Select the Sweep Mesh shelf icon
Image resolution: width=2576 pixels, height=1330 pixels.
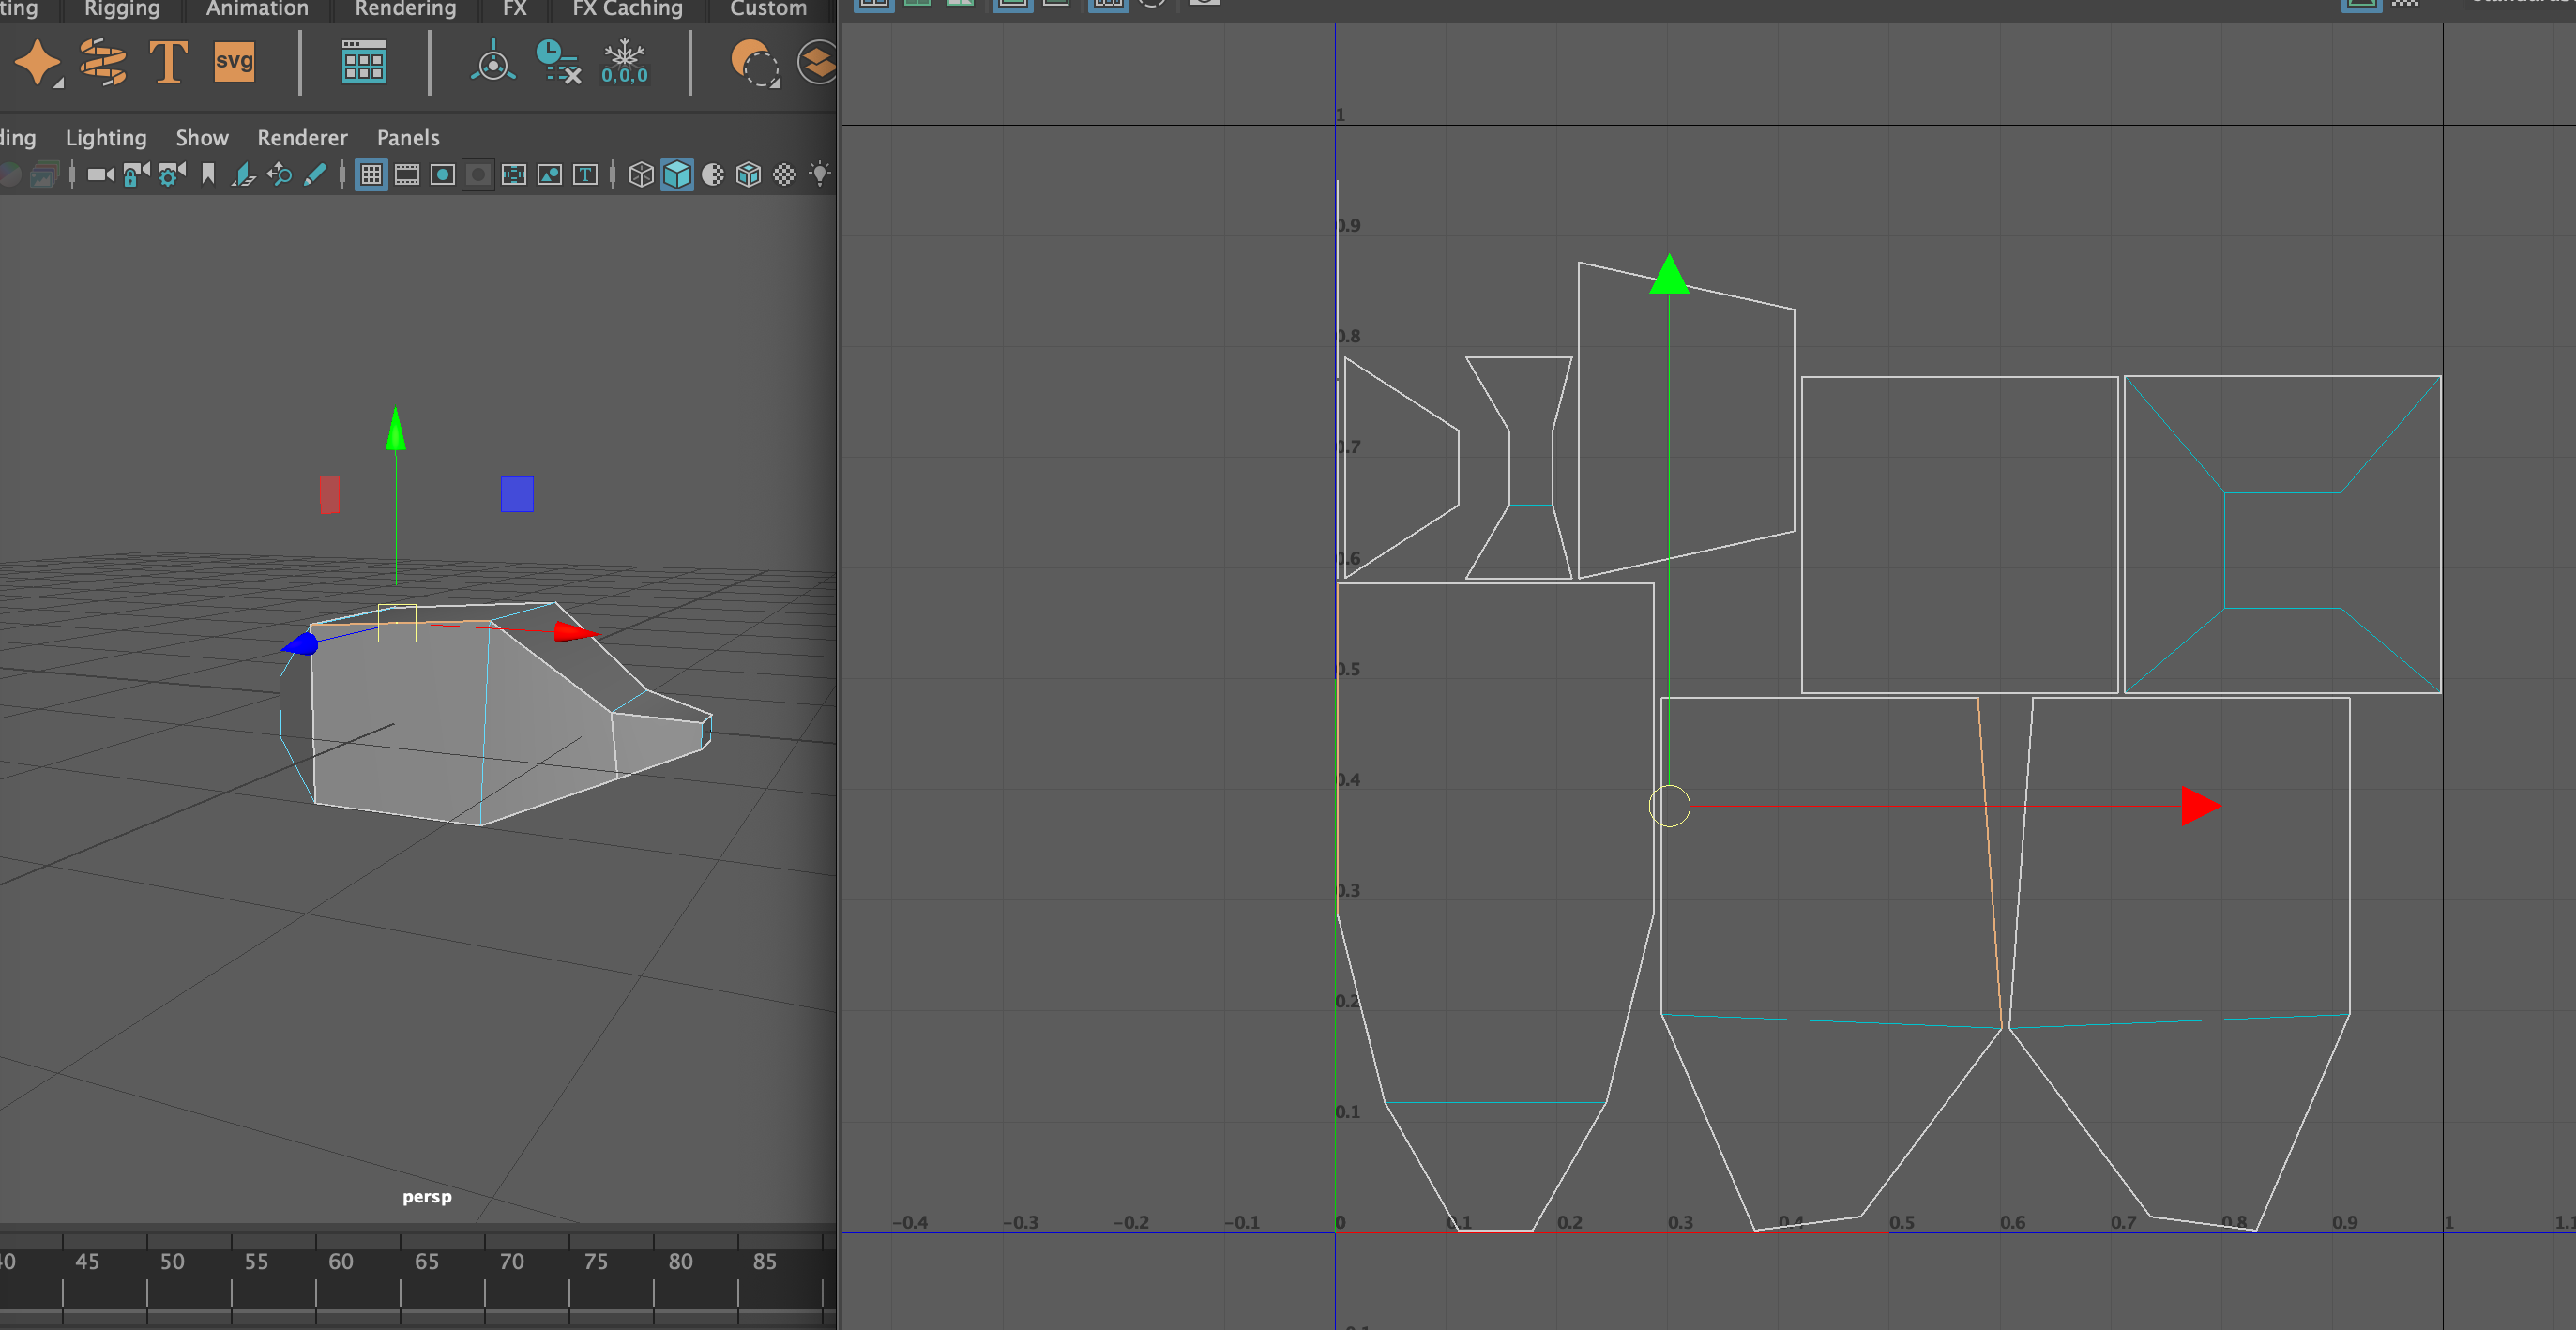point(103,62)
